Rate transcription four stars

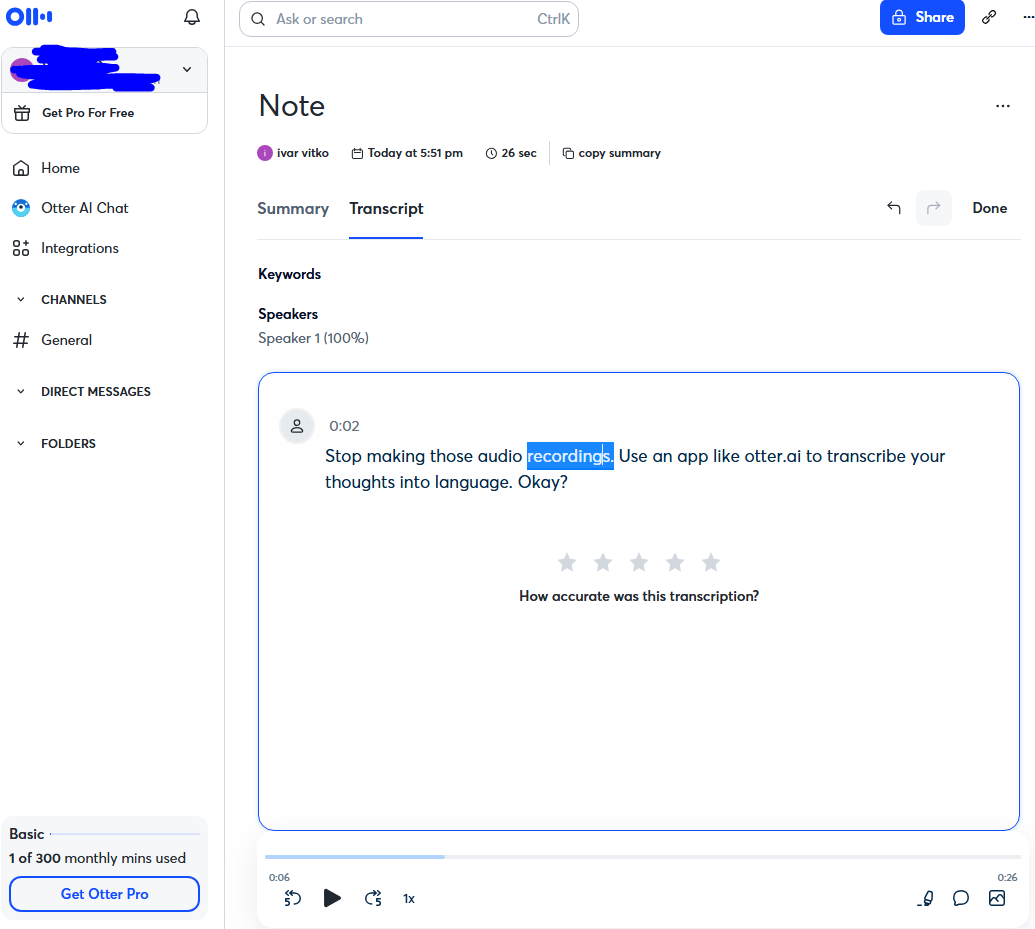coord(675,563)
